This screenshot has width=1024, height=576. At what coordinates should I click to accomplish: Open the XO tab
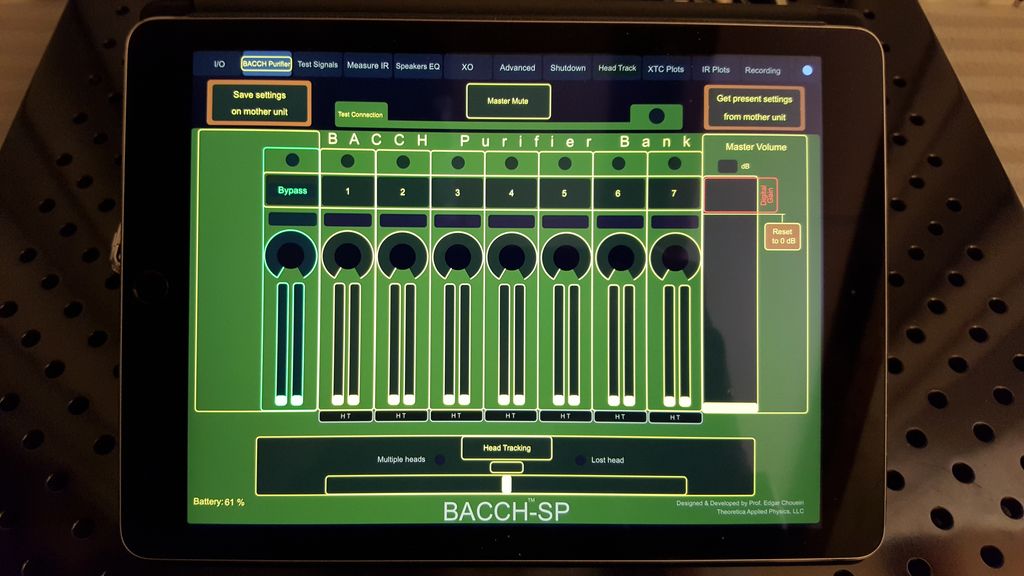(x=468, y=67)
